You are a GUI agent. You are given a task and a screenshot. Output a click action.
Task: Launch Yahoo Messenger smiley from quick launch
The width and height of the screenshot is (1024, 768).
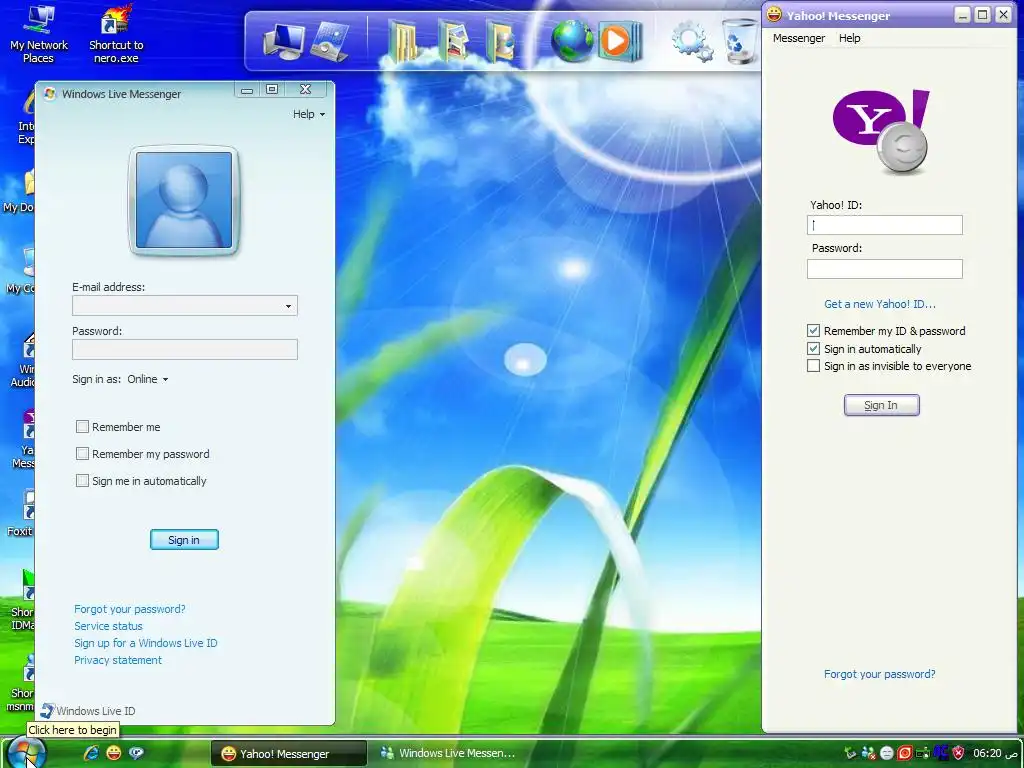click(x=114, y=753)
